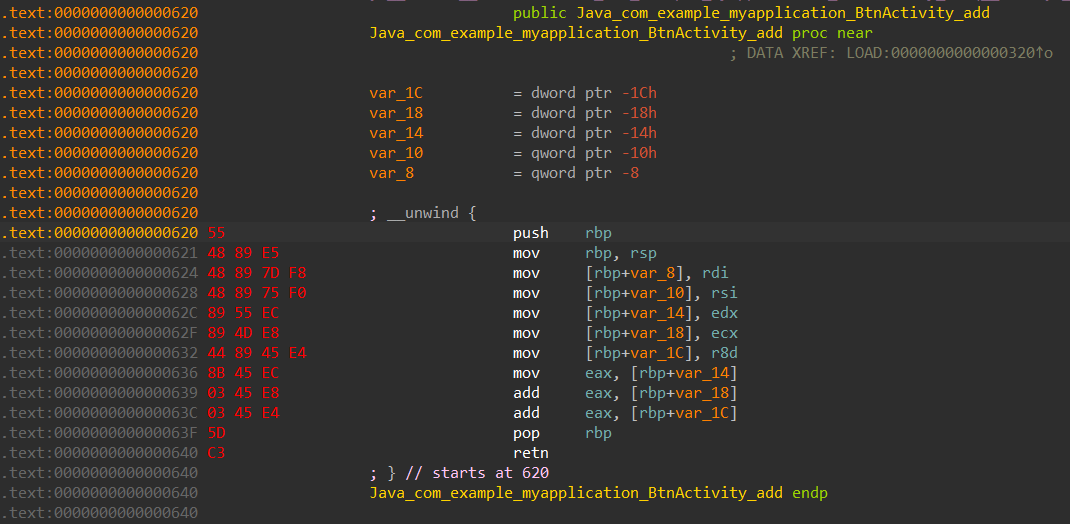Click the 'qword ptr -8' offset
This screenshot has width=1070, height=524.
click(x=585, y=173)
